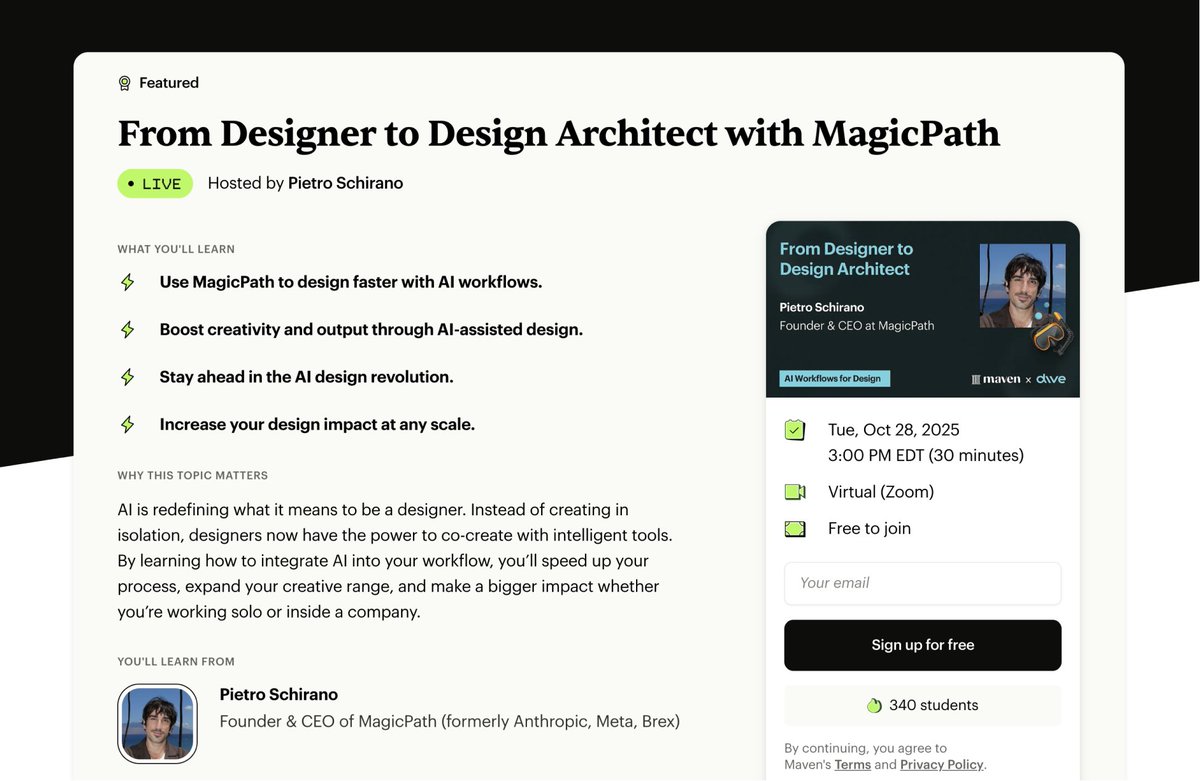Click the dive logo on the event banner
Viewport: 1200px width, 781px height.
click(1050, 379)
